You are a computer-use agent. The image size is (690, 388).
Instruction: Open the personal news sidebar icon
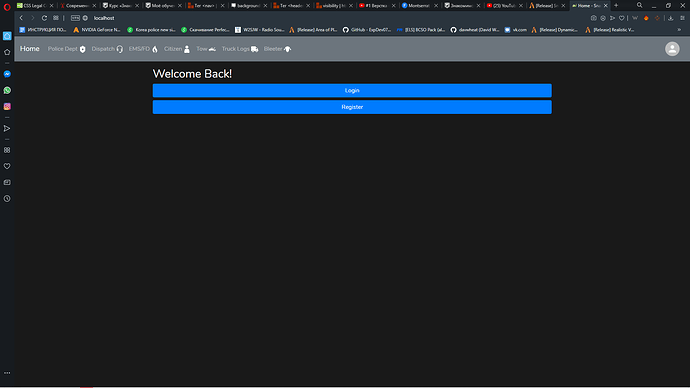point(7,182)
